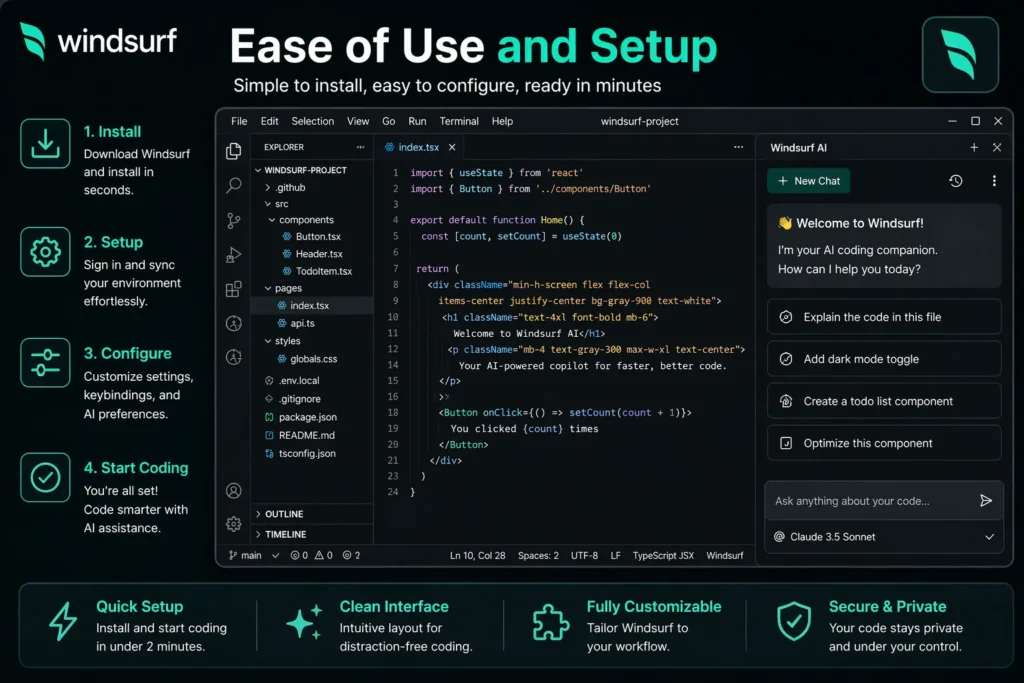This screenshot has width=1024, height=683.
Task: Choose Explain the code in this file
Action: click(x=884, y=317)
